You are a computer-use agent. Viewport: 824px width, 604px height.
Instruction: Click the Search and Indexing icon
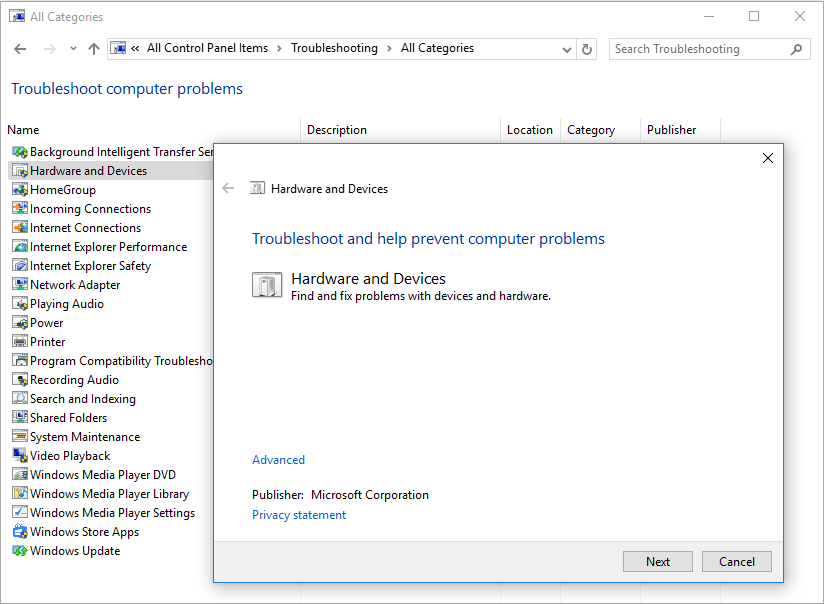pyautogui.click(x=19, y=399)
